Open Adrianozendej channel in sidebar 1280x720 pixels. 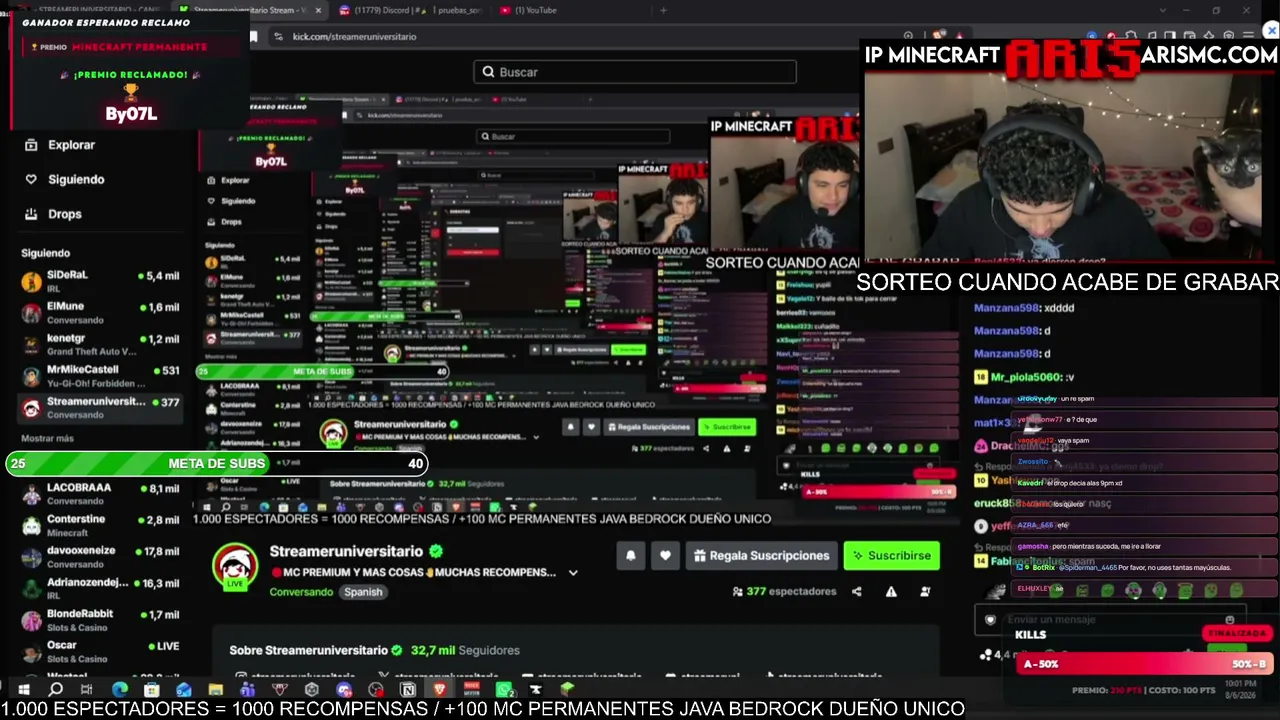(x=100, y=589)
